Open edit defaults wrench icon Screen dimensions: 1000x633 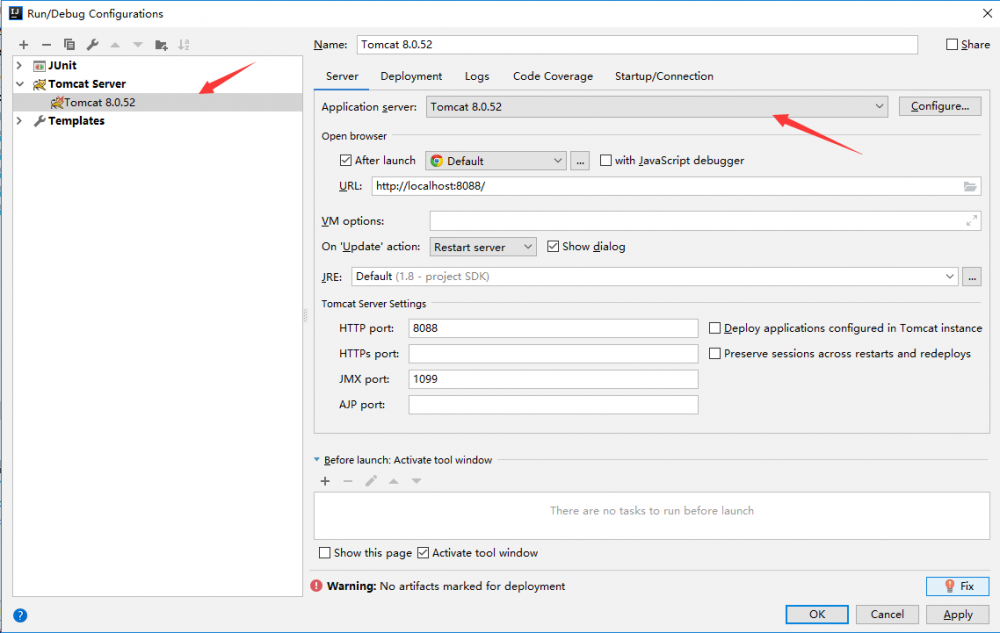[92, 45]
